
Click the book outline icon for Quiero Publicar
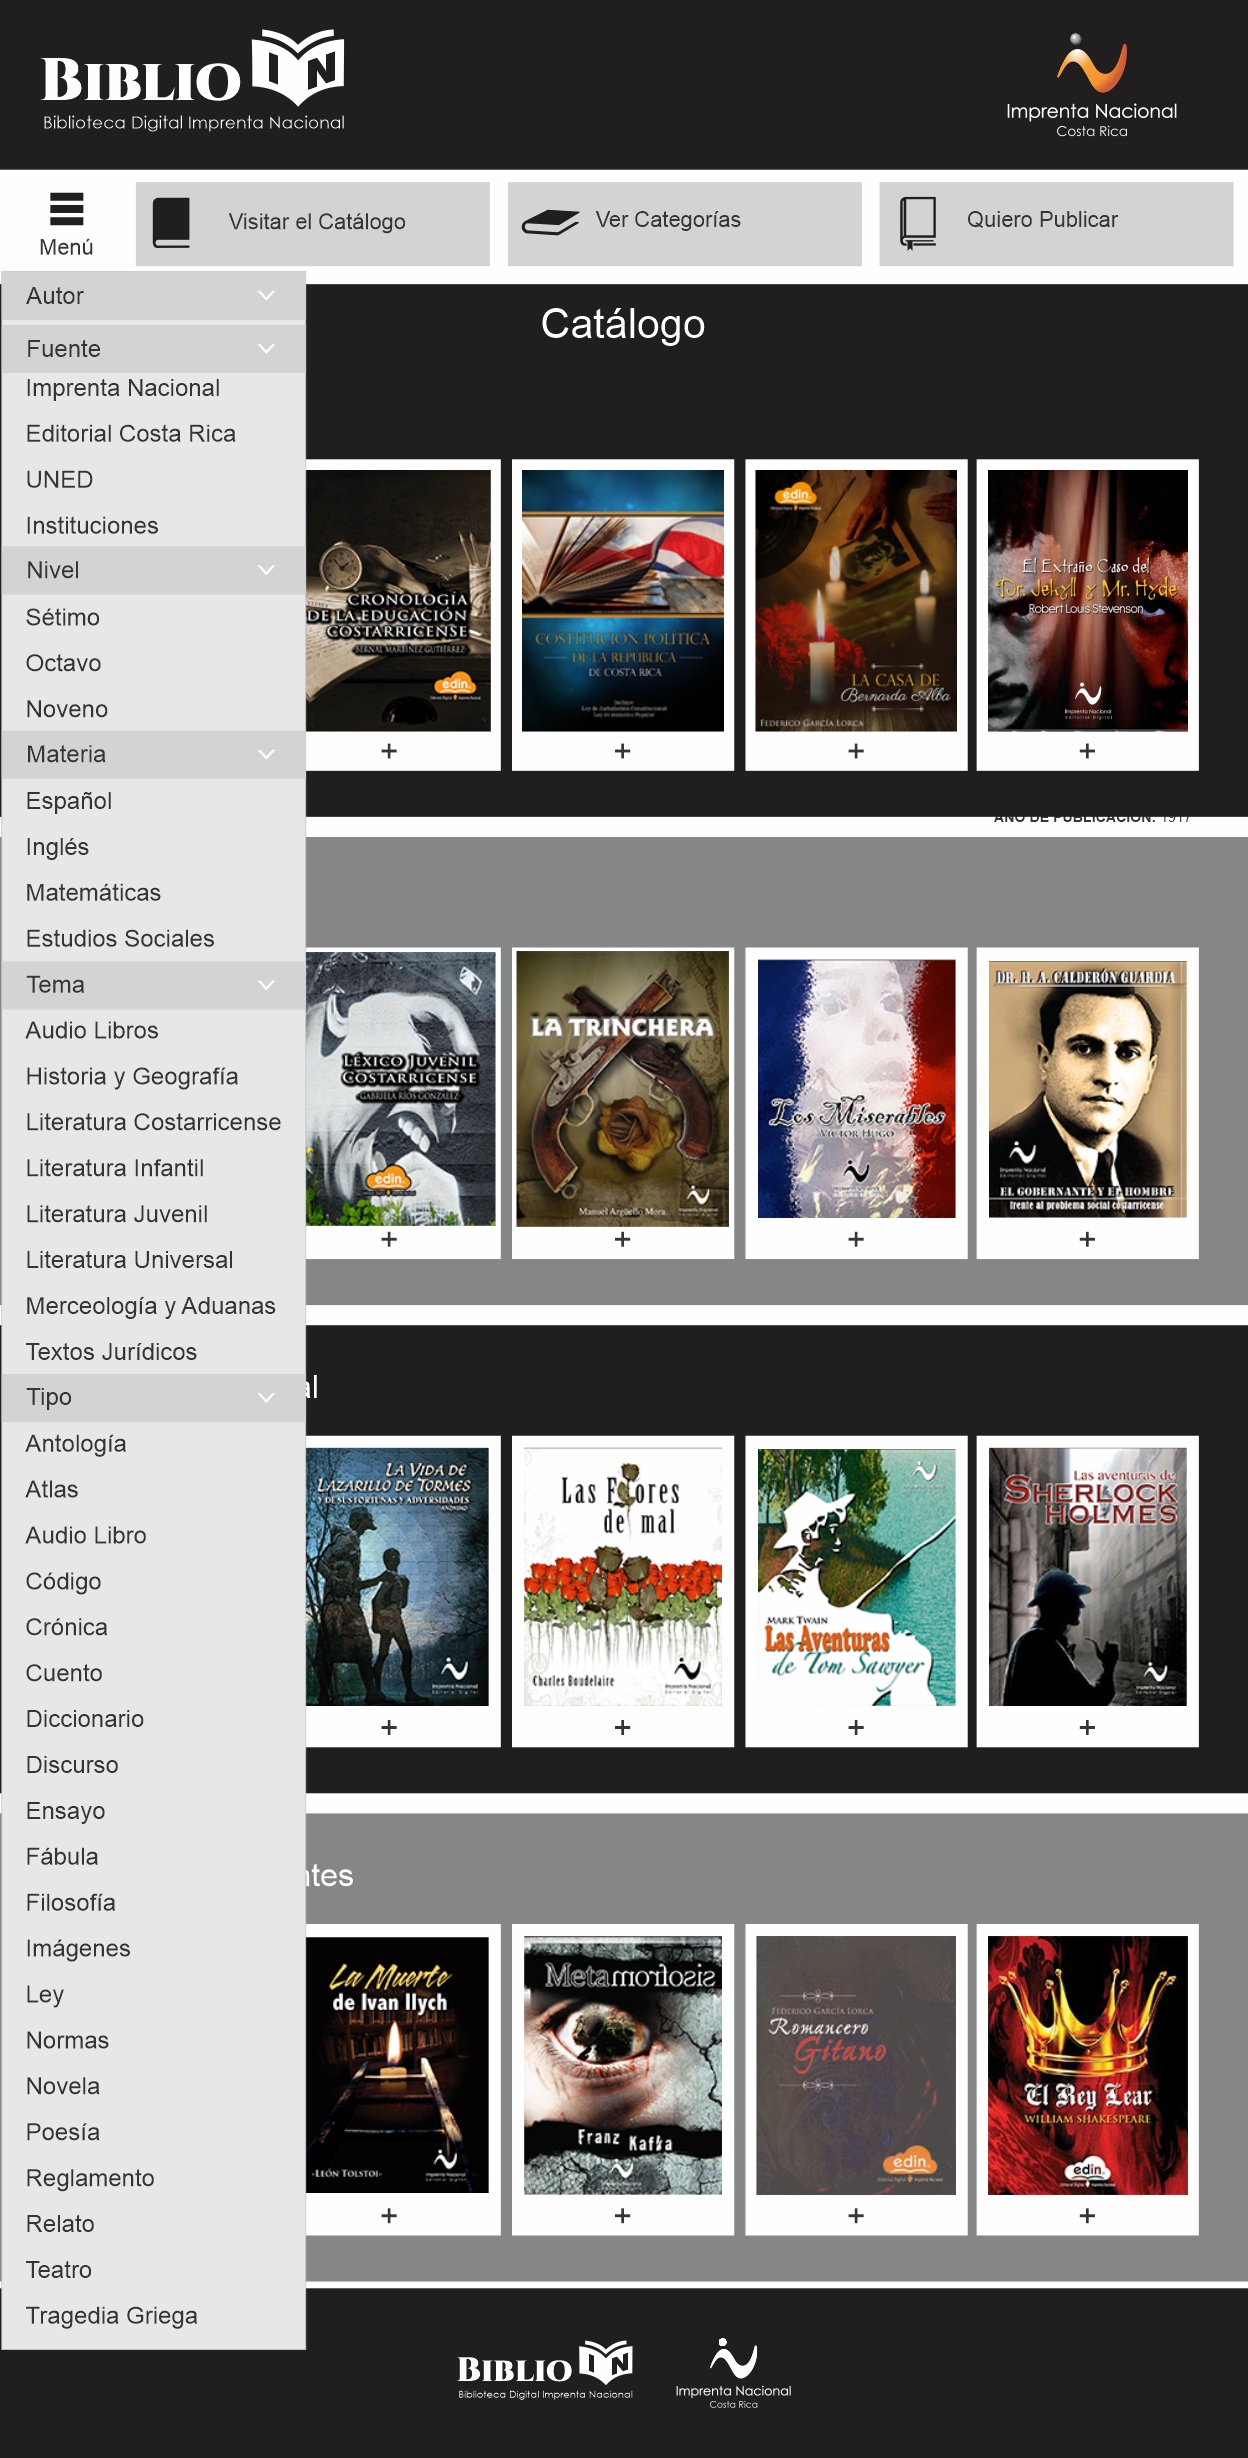[918, 222]
